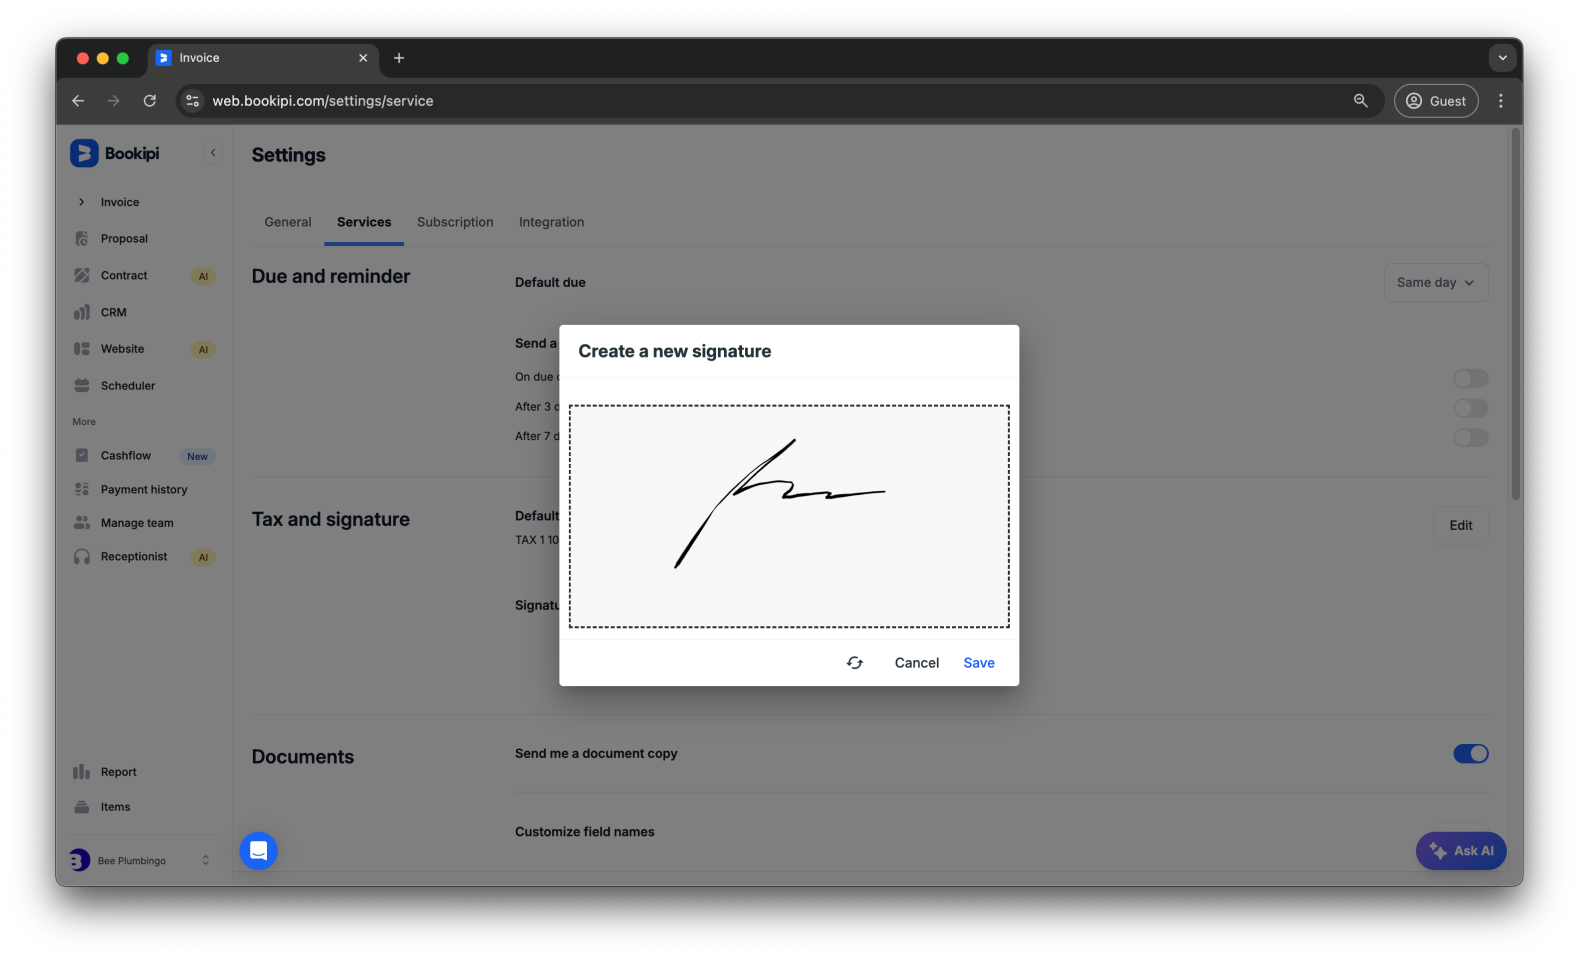Click the Edit button for default tax
Viewport: 1579px width, 960px height.
click(x=1461, y=526)
